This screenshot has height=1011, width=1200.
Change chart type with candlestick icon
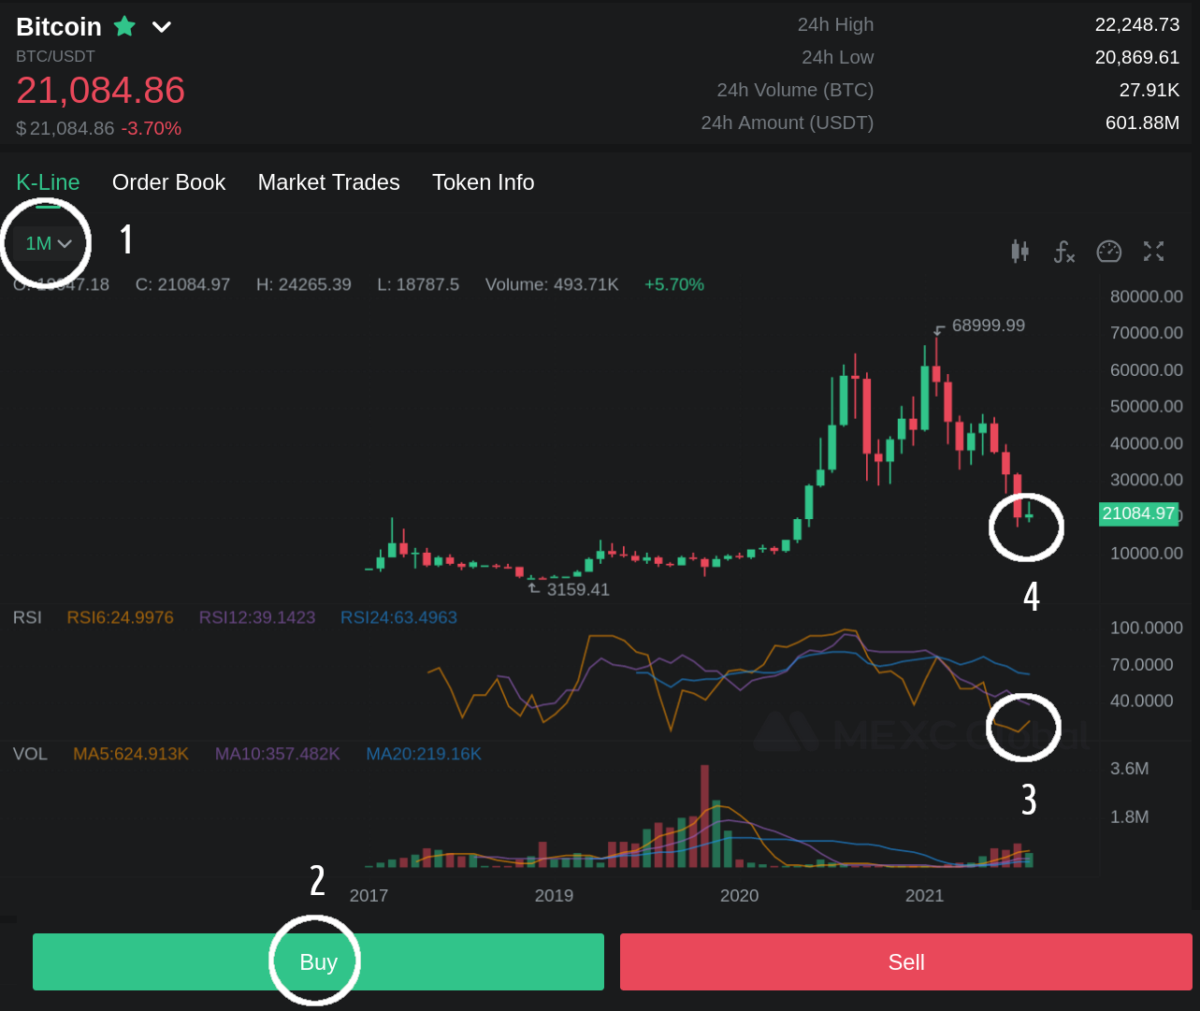pos(1020,251)
